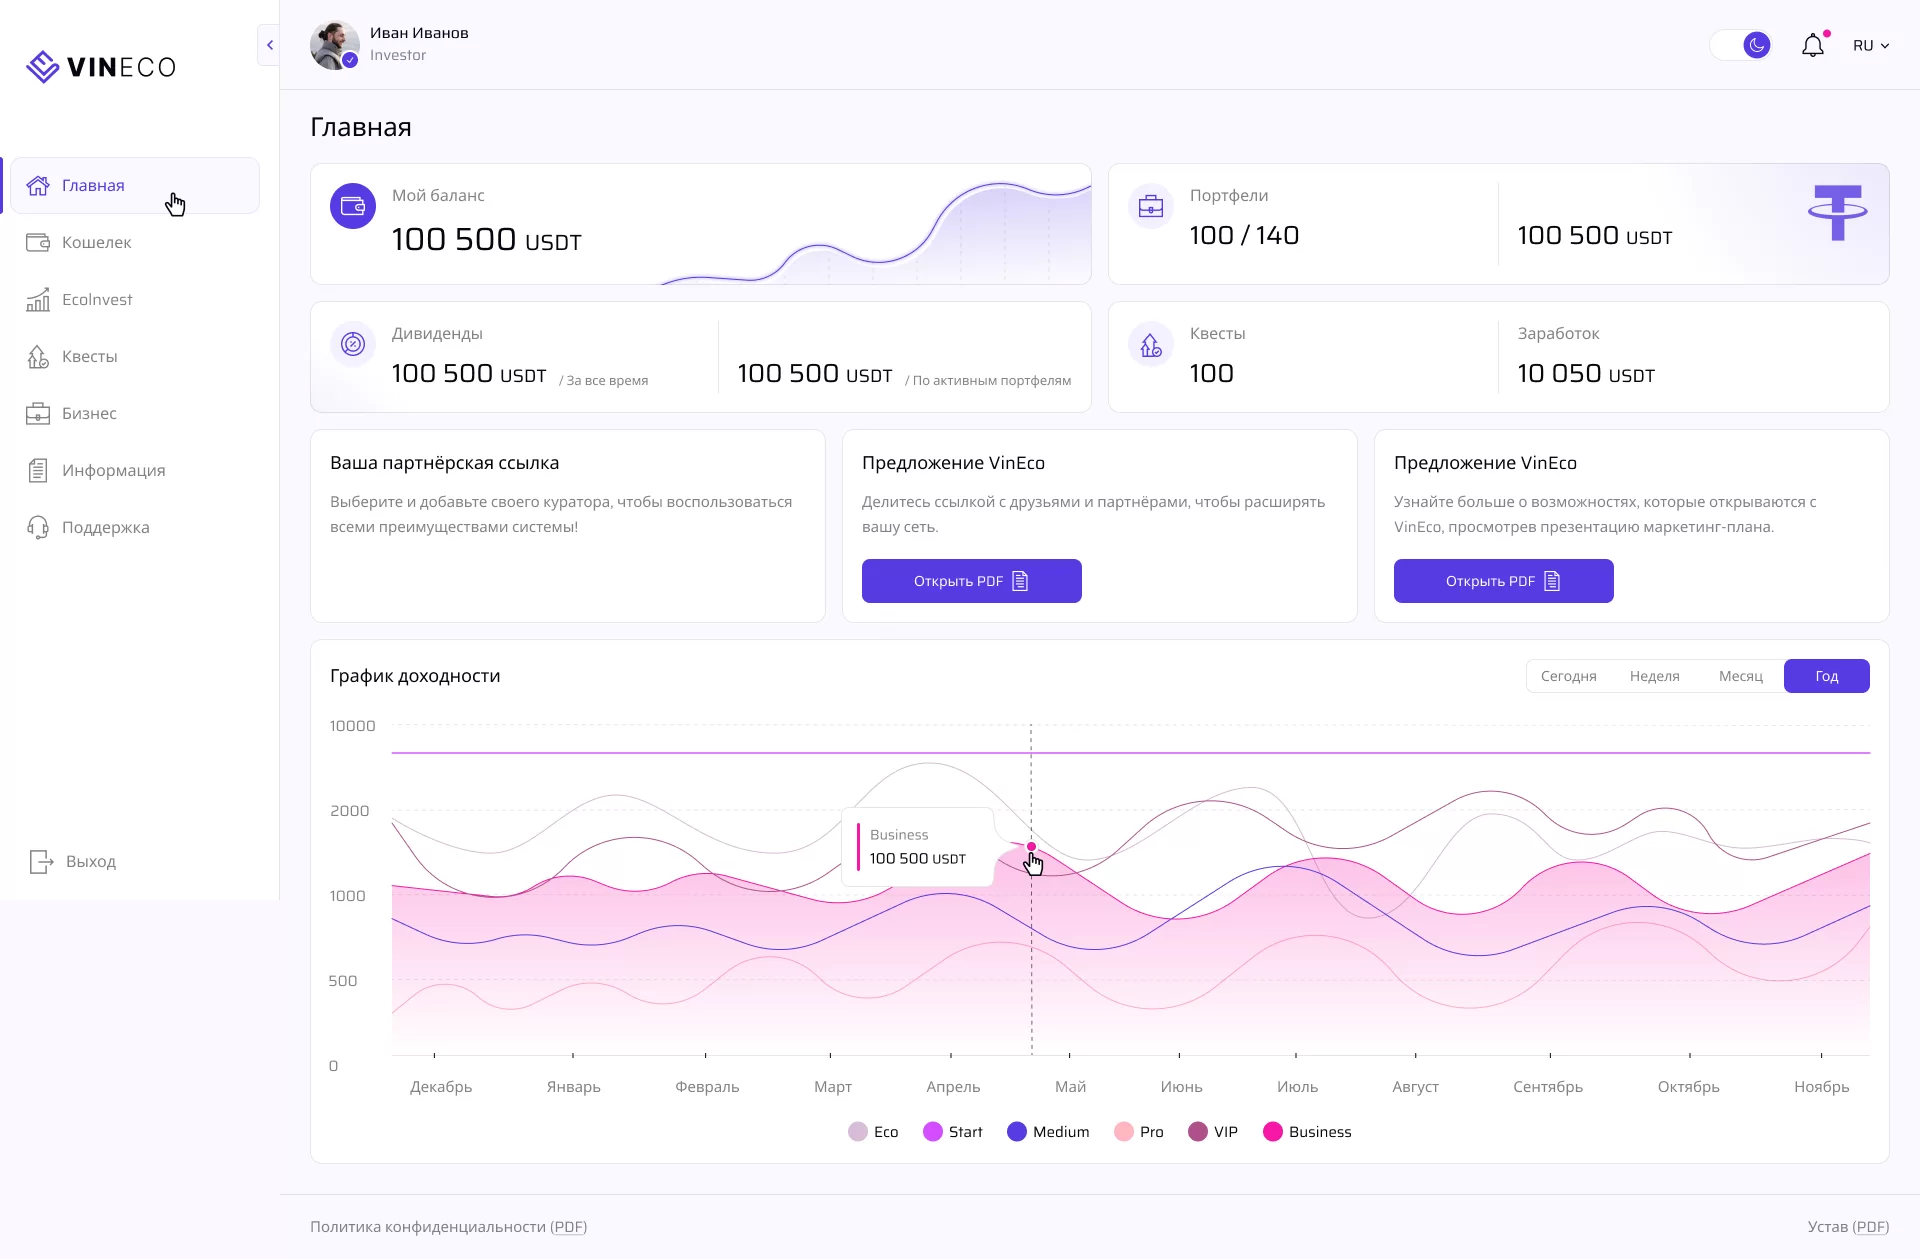Click the dividends icon next to Дивиденды
This screenshot has width=1920, height=1259.
353,344
